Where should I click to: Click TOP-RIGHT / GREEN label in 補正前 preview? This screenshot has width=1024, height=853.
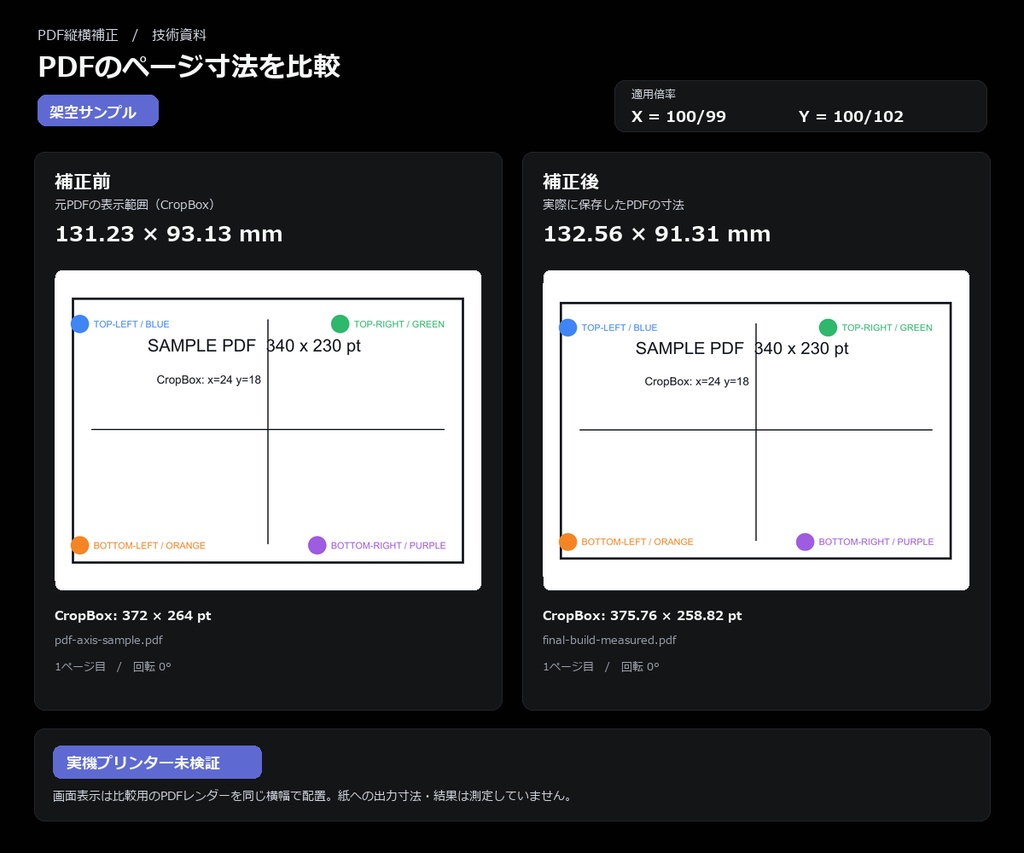tap(399, 324)
